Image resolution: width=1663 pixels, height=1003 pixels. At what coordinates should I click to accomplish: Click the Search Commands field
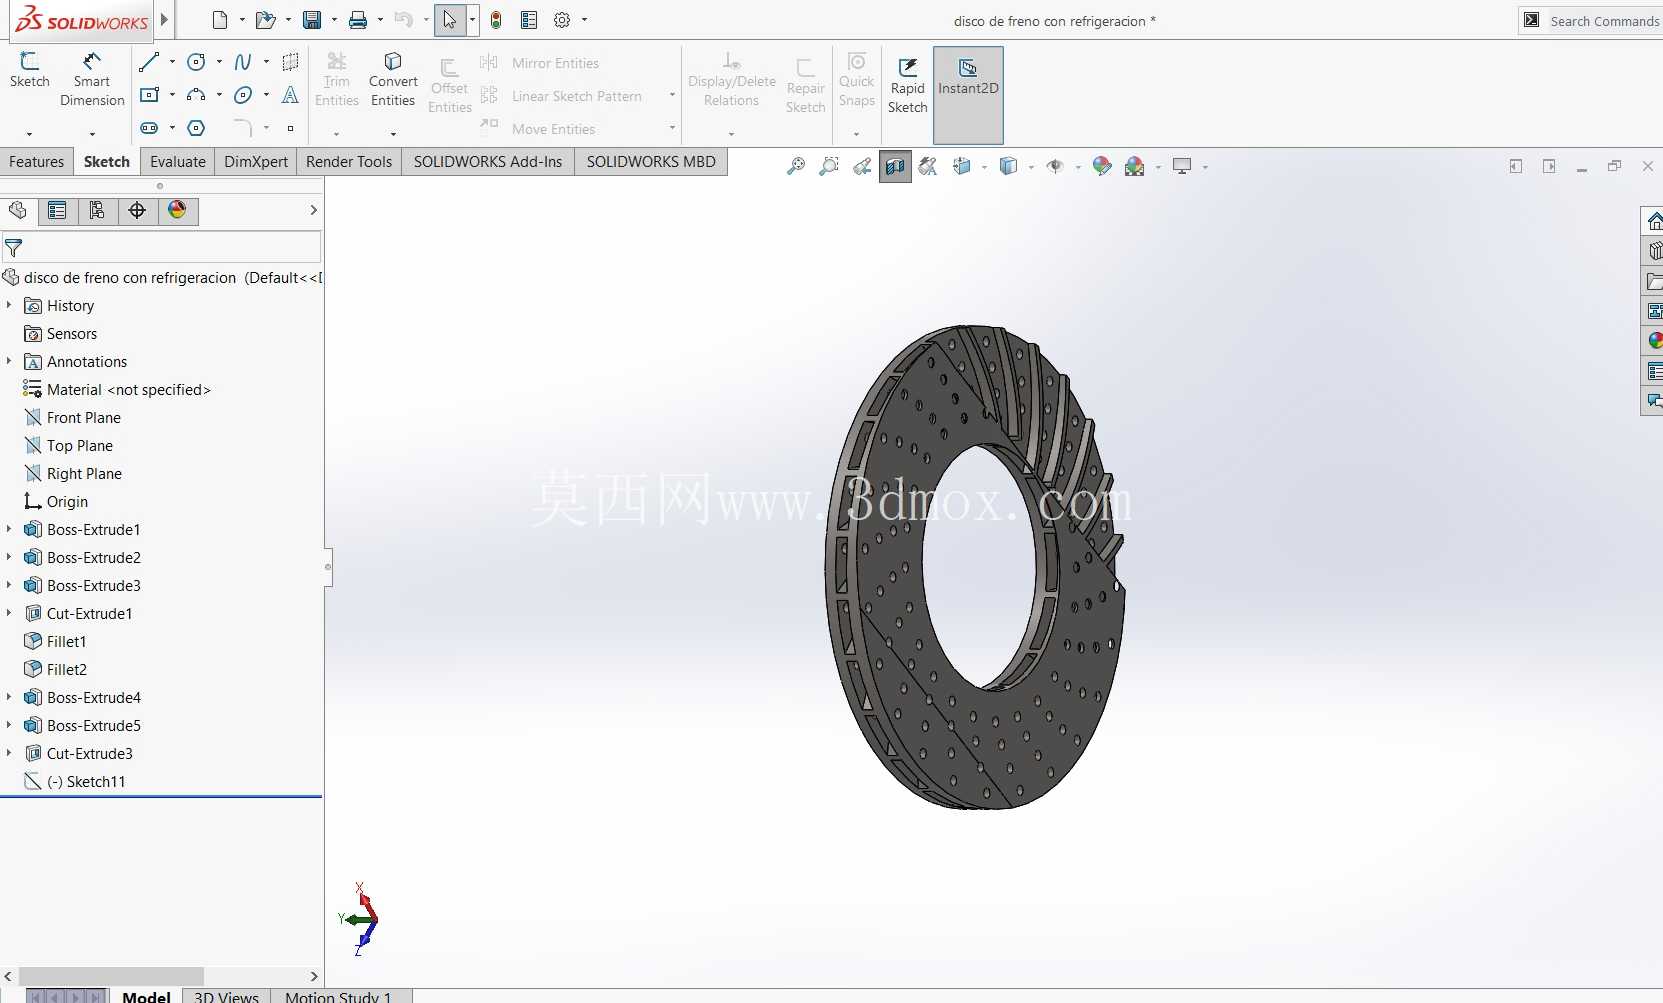[x=1603, y=21]
